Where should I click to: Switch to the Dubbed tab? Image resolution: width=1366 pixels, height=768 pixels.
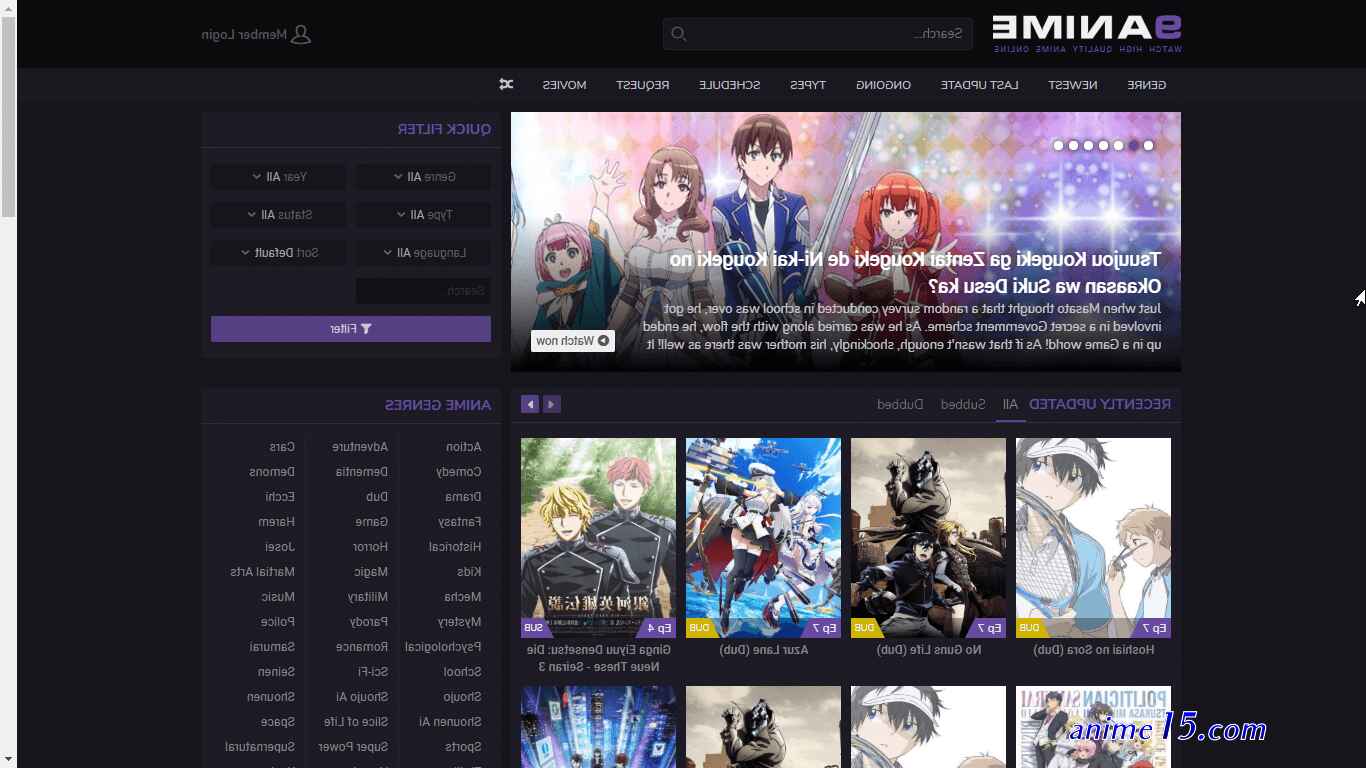coord(901,404)
